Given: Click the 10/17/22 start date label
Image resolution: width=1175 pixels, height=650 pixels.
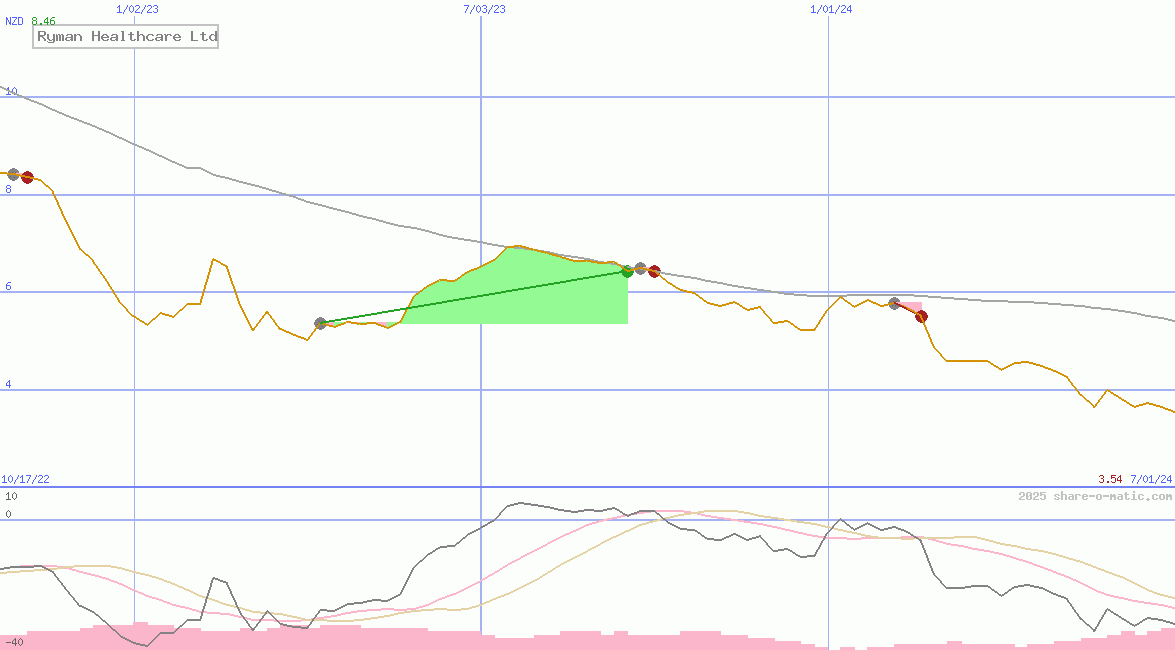Looking at the screenshot, I should click(x=26, y=480).
